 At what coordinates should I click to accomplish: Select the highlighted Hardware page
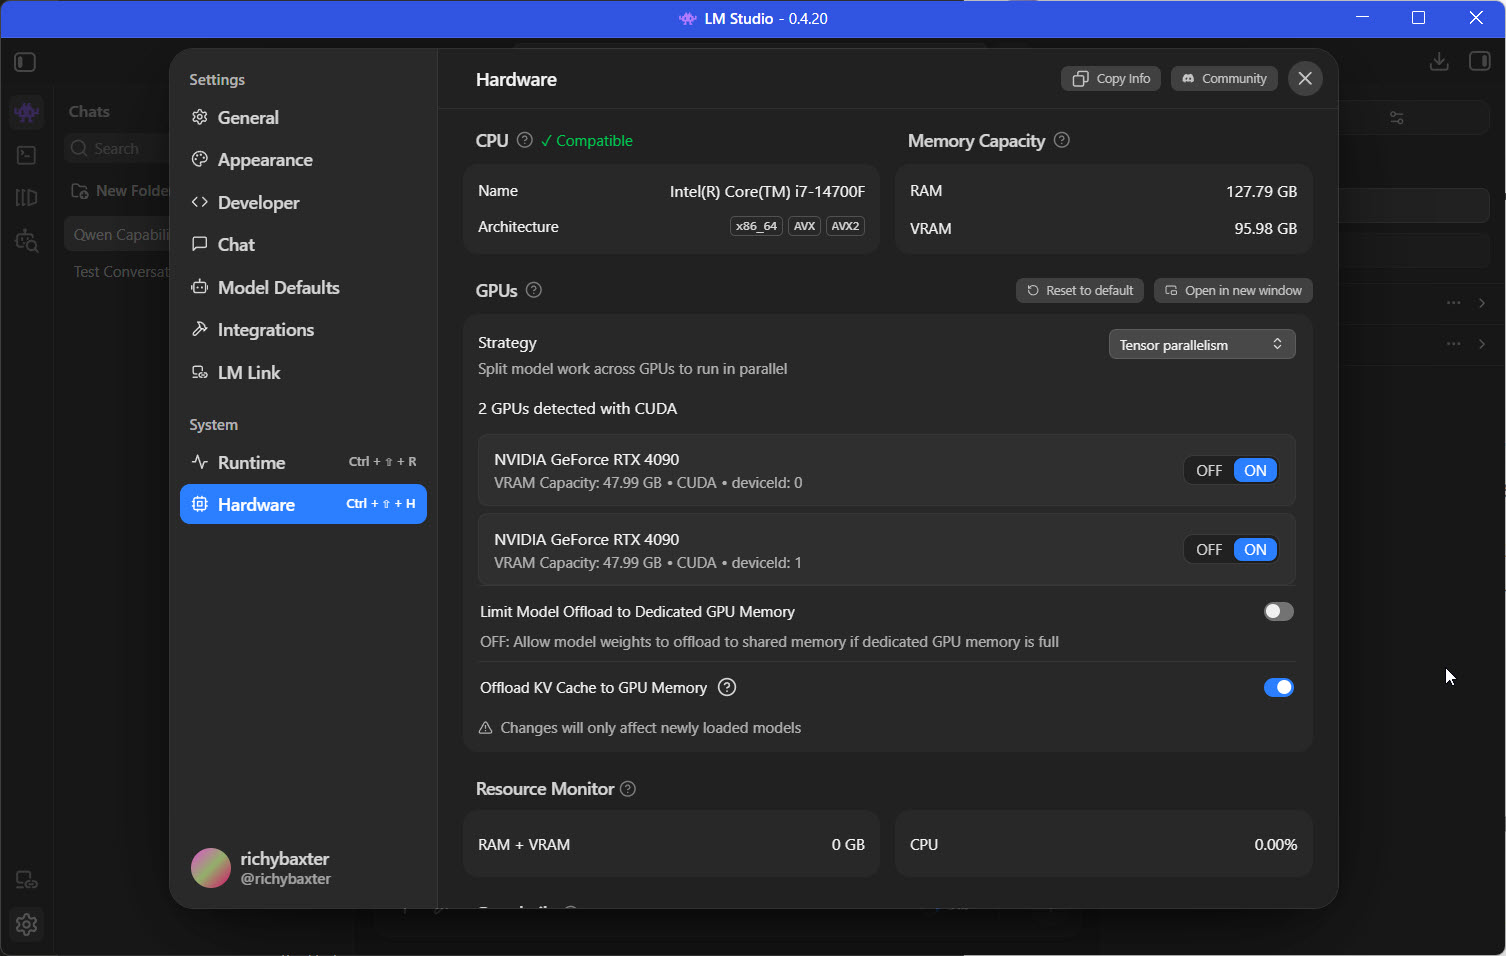click(303, 504)
